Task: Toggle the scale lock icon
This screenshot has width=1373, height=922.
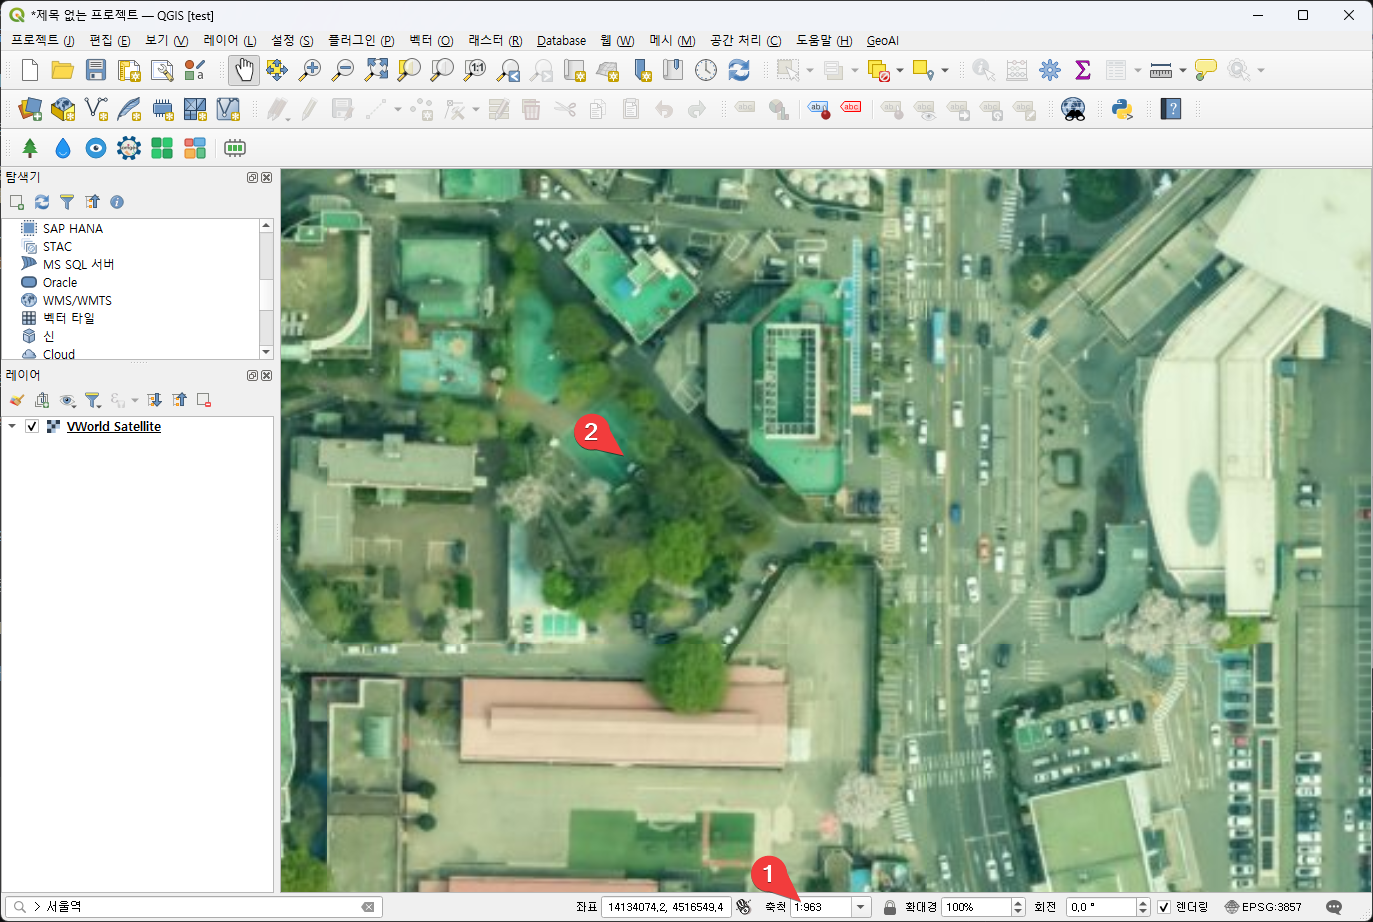Action: [889, 907]
